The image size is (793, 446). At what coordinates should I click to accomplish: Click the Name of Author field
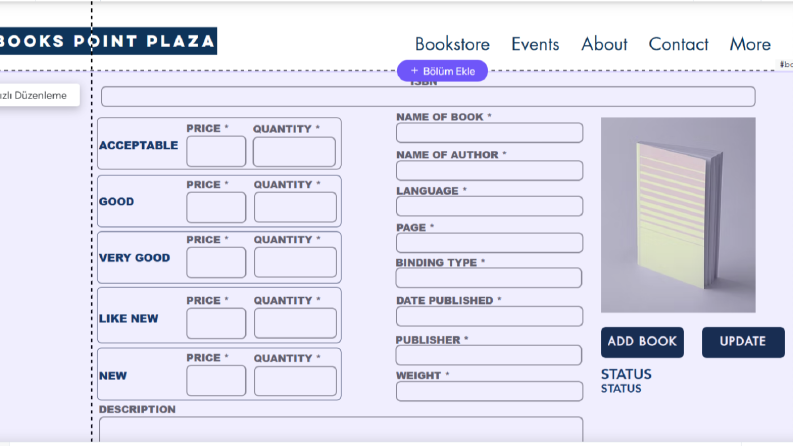pos(490,170)
